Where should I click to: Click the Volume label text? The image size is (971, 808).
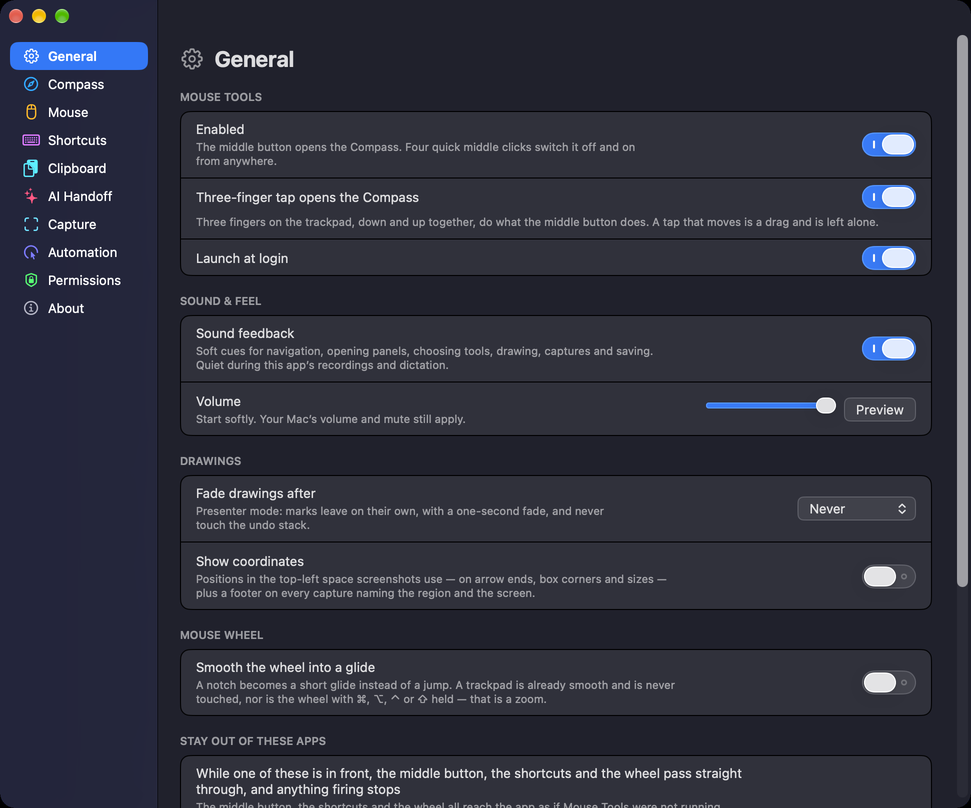(218, 401)
